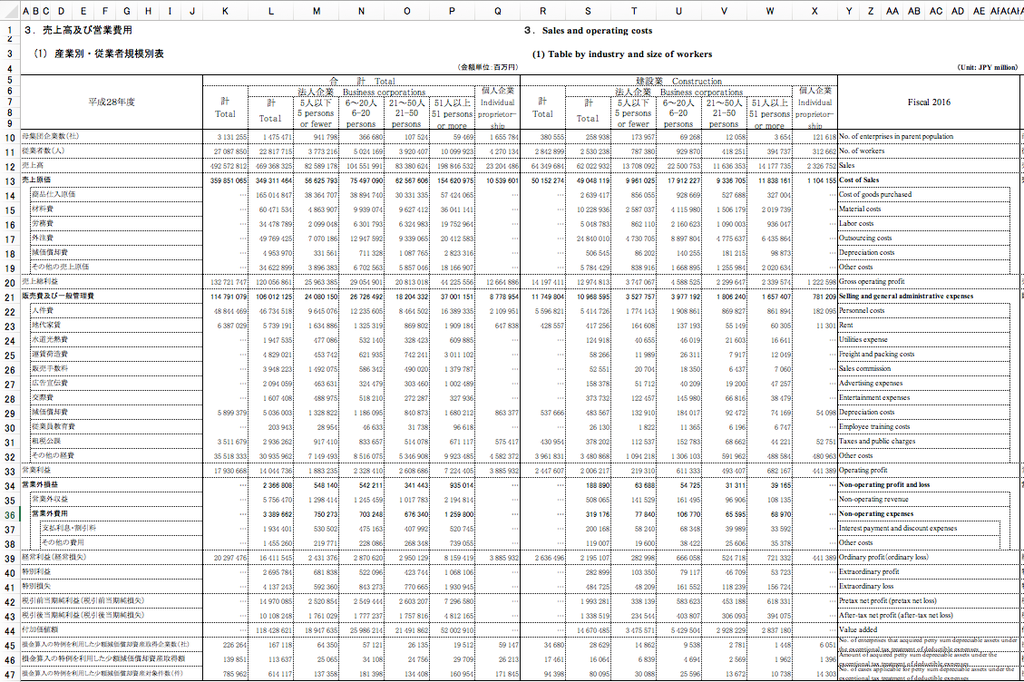Click 'Ordinary profit (ordinary loss)' label
The height and width of the screenshot is (682, 1024).
click(883, 557)
